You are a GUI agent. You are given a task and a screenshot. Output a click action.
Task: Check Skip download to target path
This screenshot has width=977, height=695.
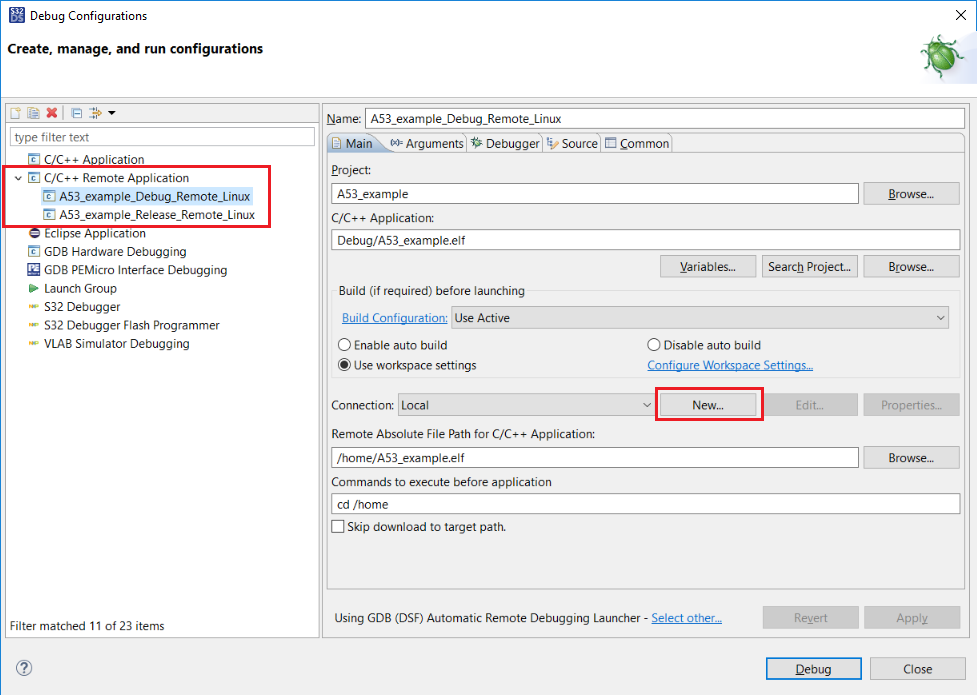(338, 527)
